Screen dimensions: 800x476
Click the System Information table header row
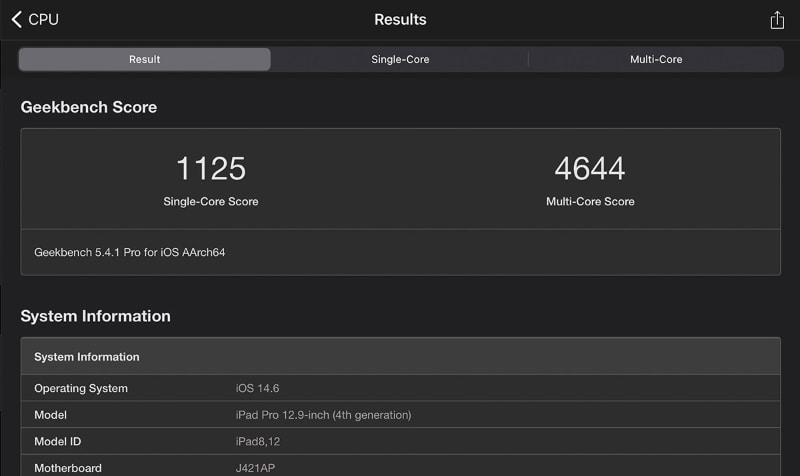pyautogui.click(x=401, y=356)
